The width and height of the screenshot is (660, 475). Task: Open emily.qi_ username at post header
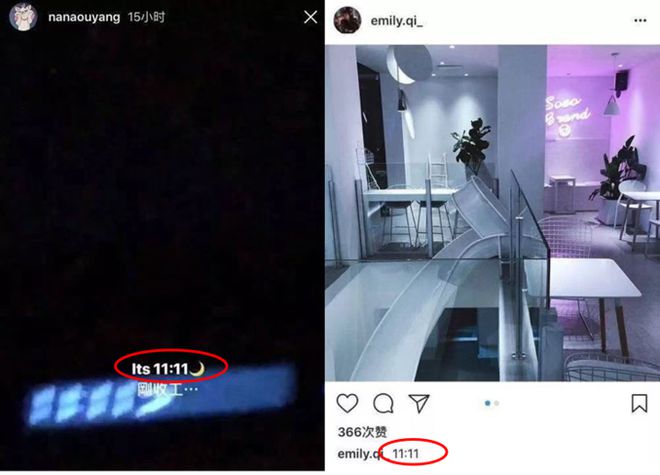click(x=397, y=21)
